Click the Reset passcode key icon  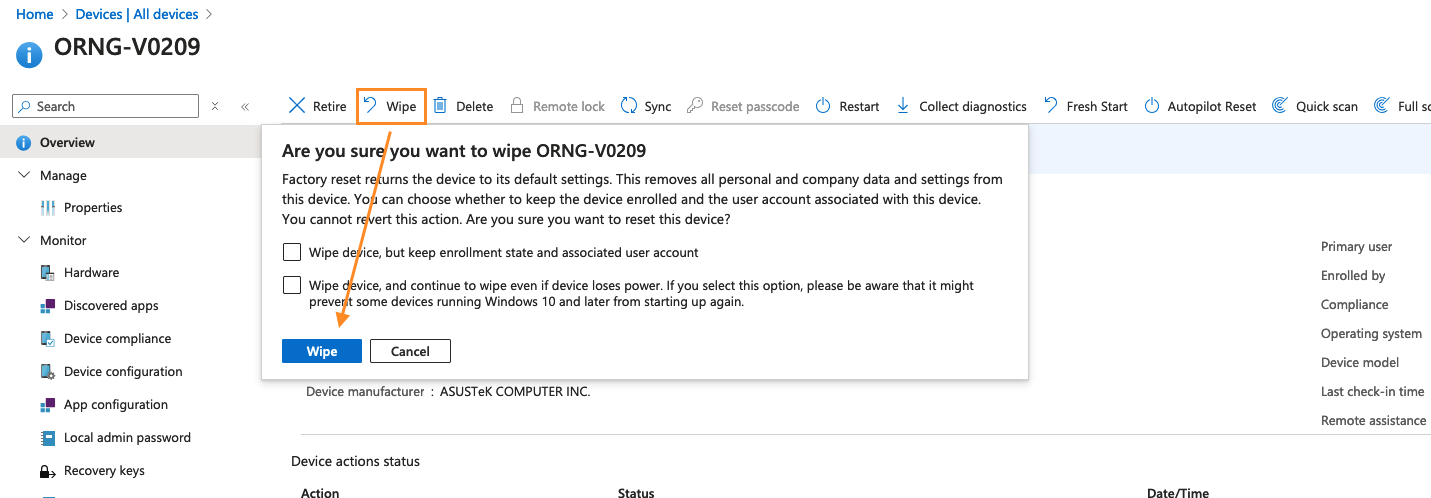click(x=695, y=105)
